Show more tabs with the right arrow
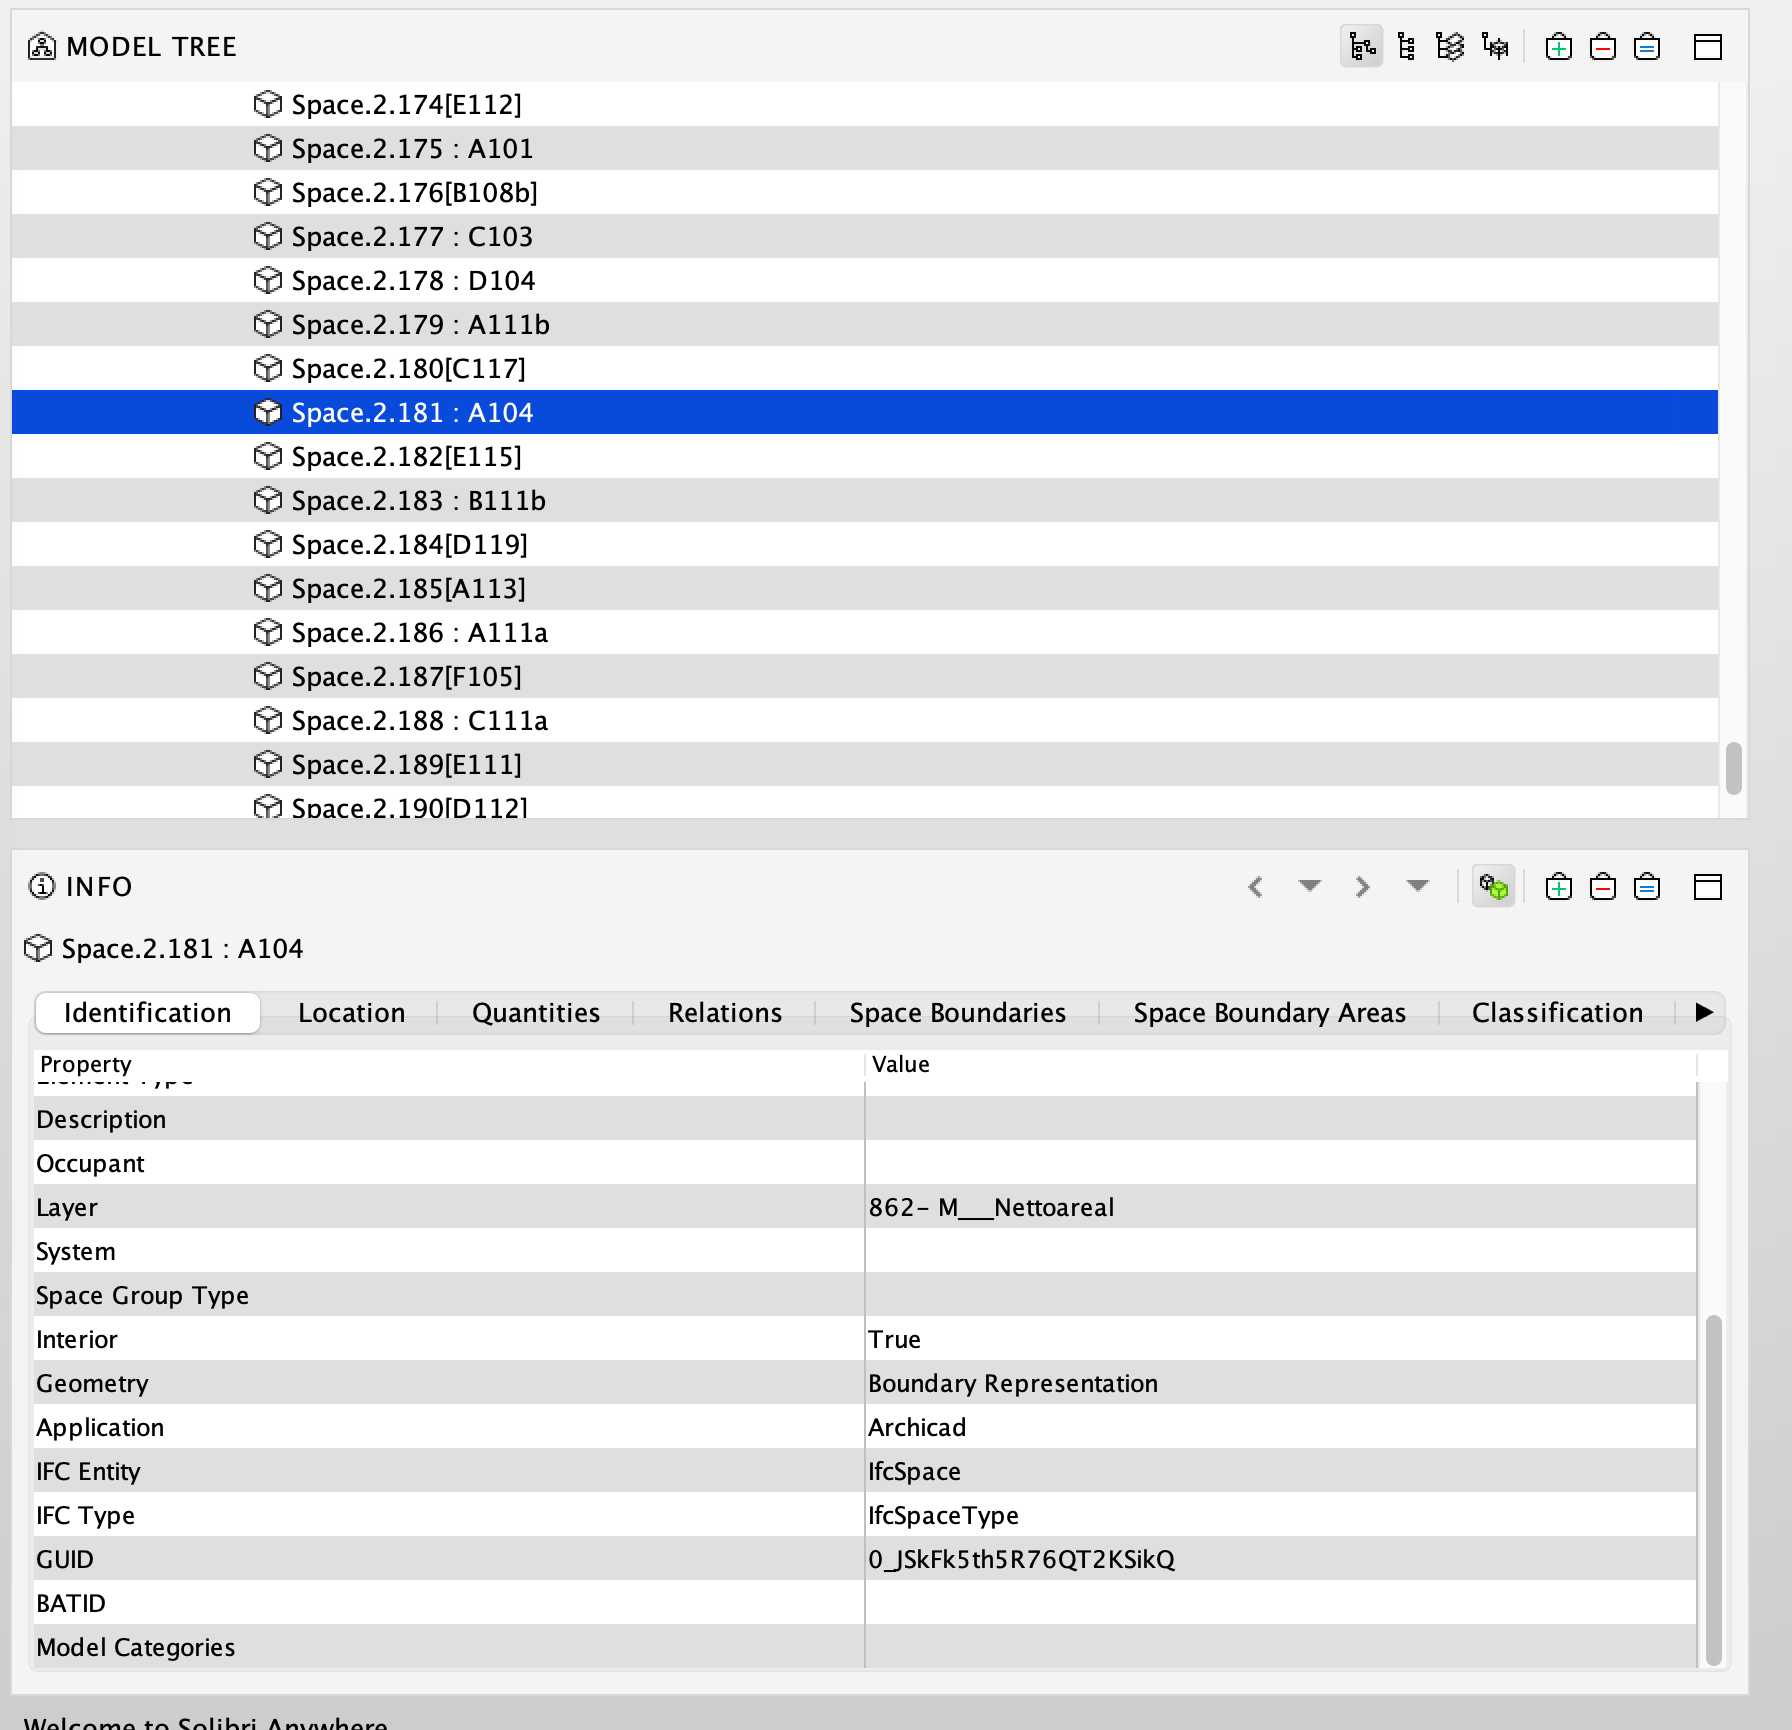The height and width of the screenshot is (1730, 1792). tap(1704, 1012)
